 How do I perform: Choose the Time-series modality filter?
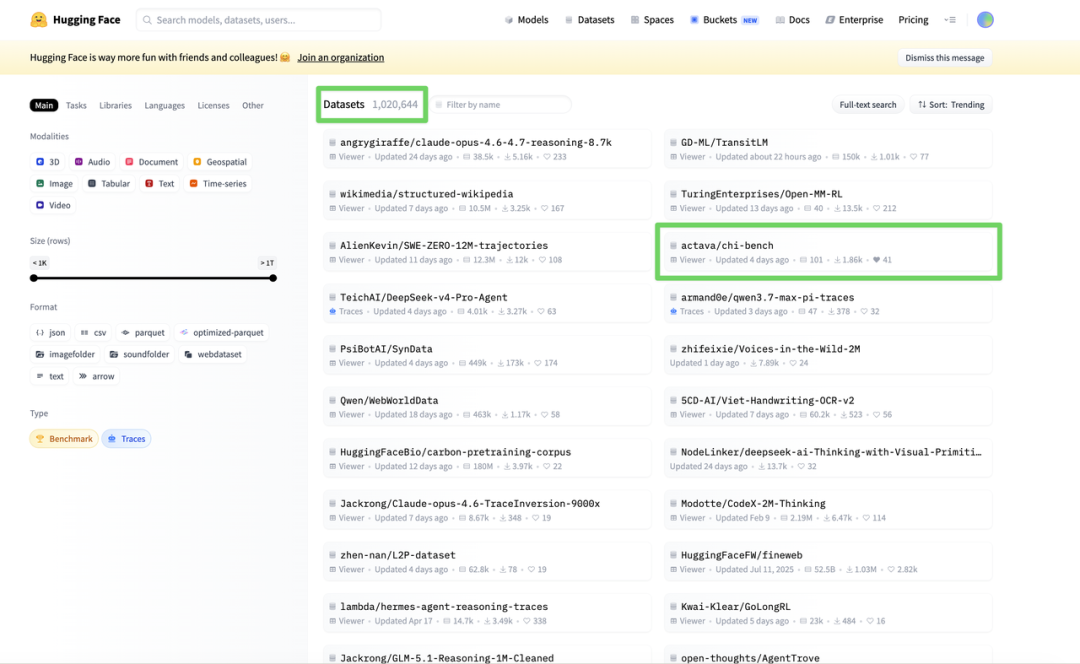tap(218, 184)
